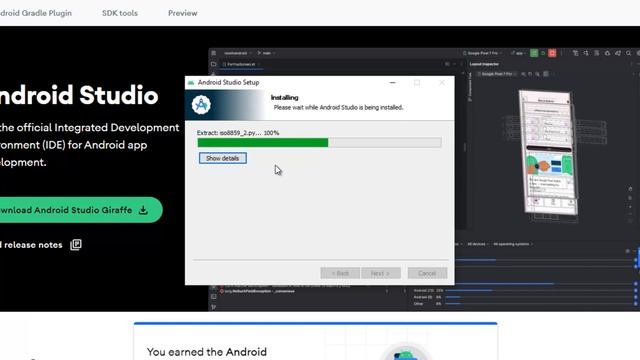Click Download Android Studio Giraffe button

(81, 210)
